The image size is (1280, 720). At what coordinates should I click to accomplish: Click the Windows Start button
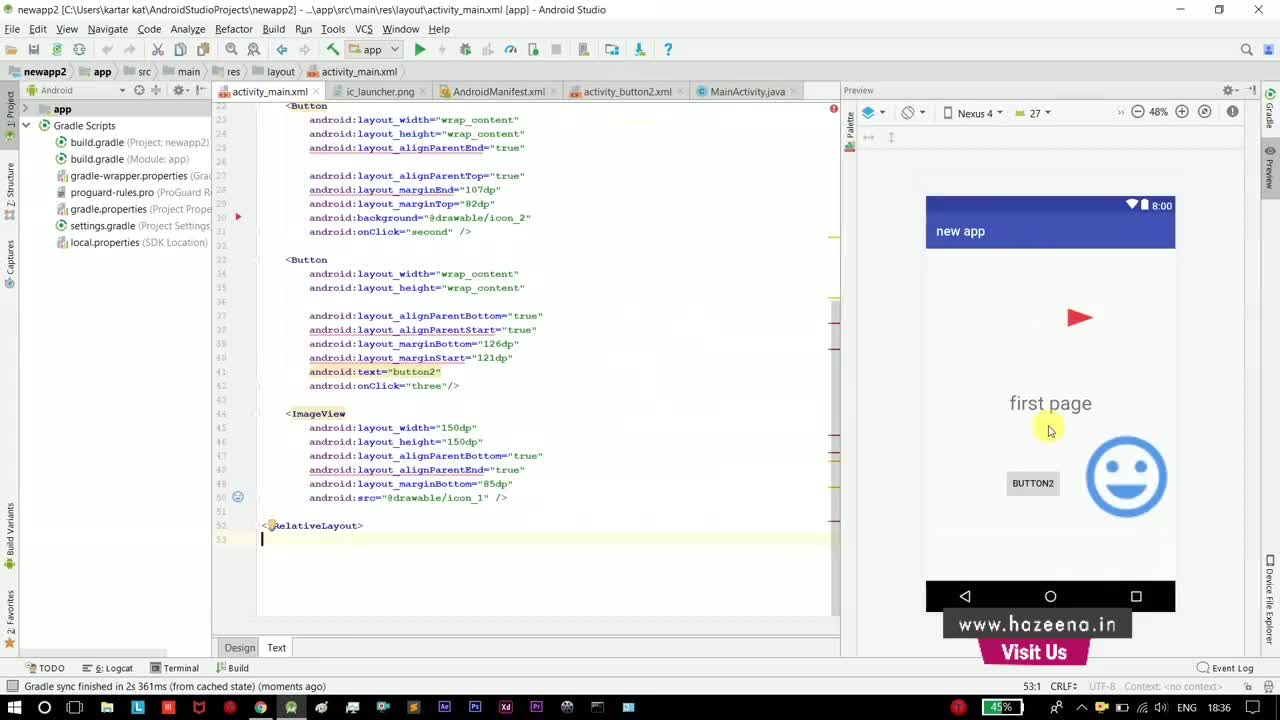tap(14, 707)
